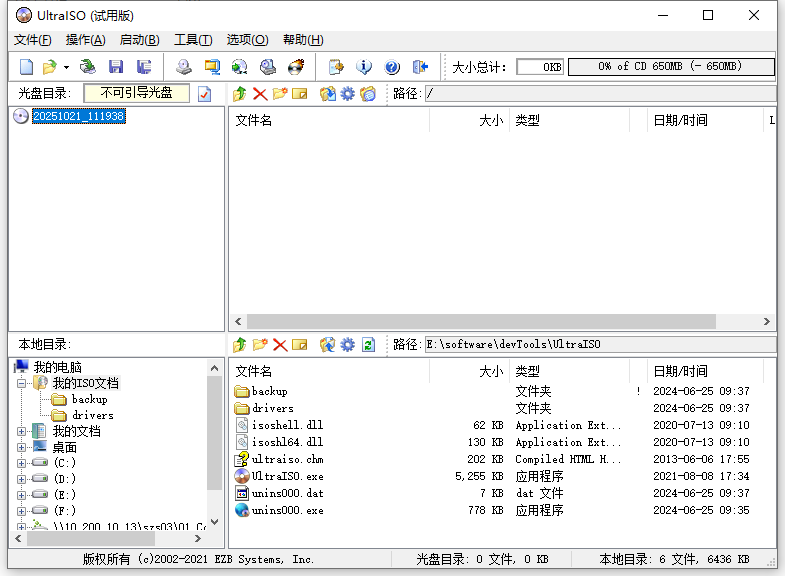Screen dimensions: 785x576
Task: Expand the (C:) drive node
Action: [22, 463]
